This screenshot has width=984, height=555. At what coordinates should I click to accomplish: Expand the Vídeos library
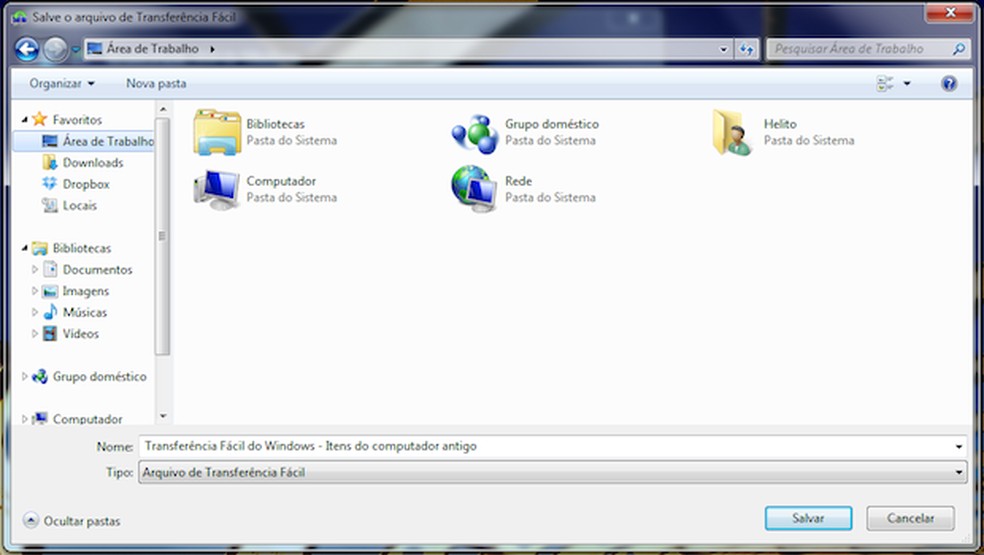(35, 333)
